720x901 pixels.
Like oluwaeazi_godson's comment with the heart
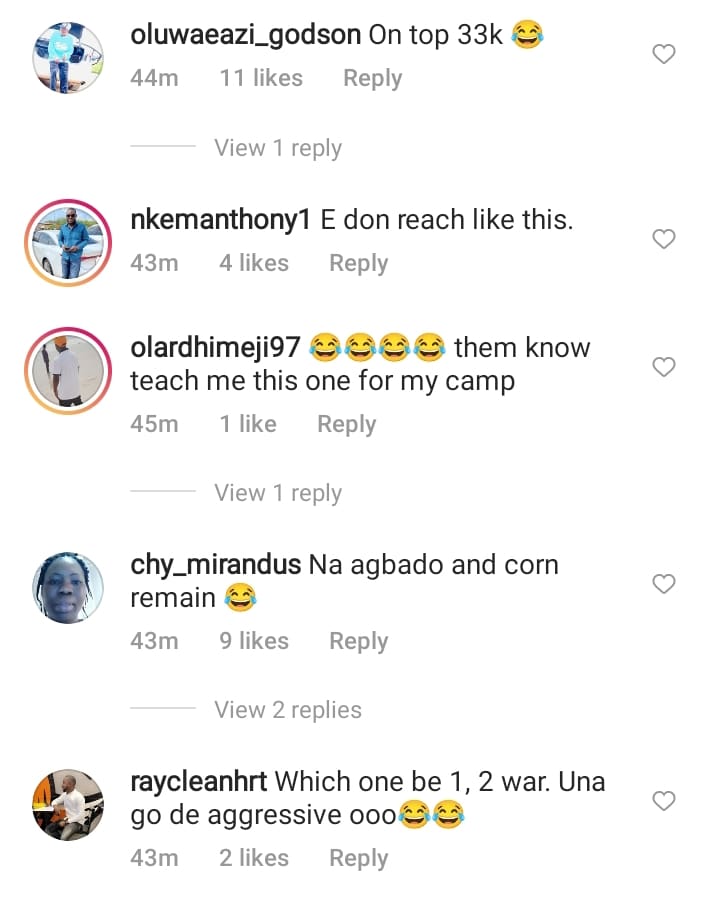pyautogui.click(x=664, y=55)
